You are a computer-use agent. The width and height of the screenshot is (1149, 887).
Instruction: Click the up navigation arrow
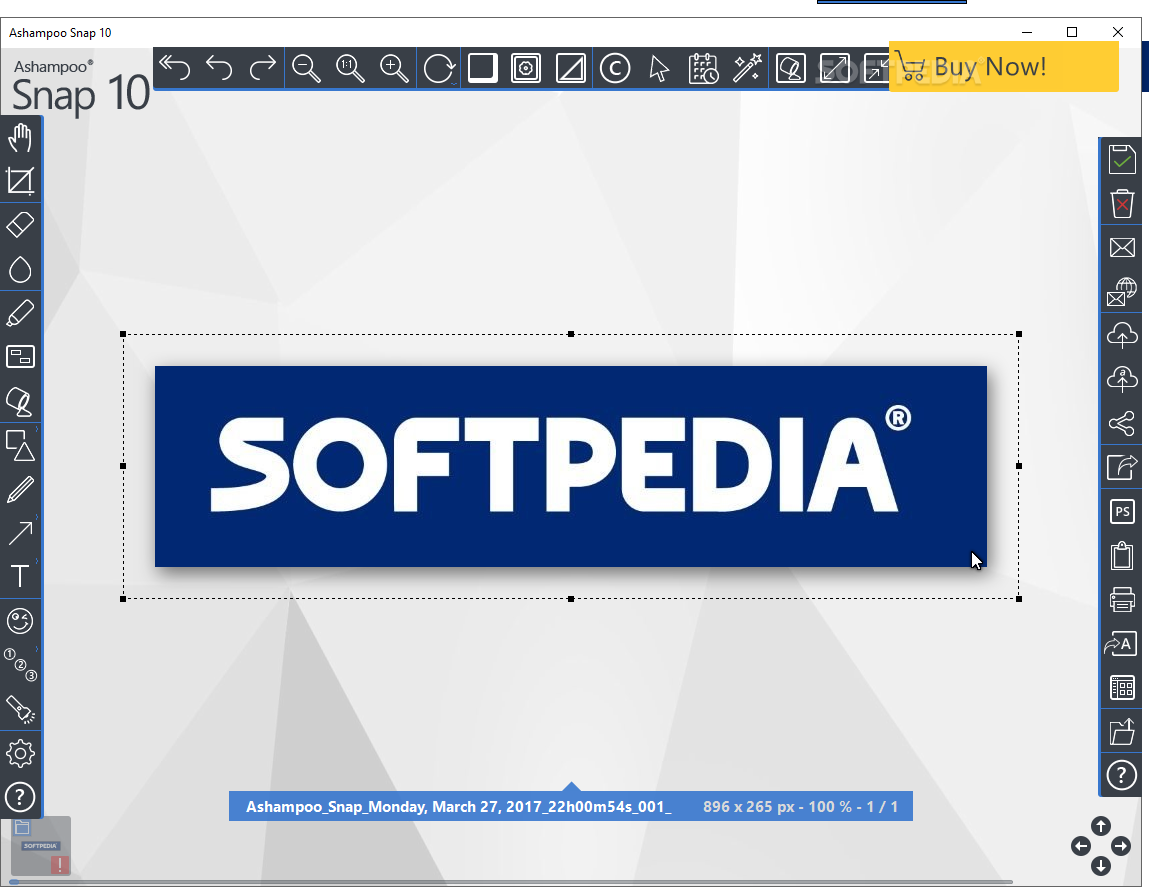click(1101, 826)
